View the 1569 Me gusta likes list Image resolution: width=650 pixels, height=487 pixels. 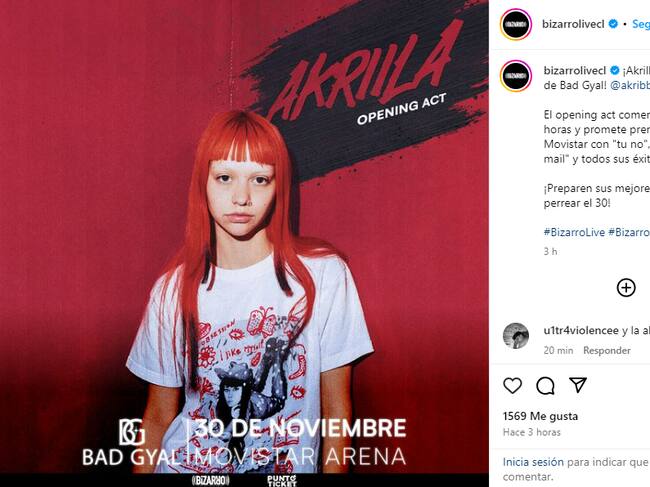[x=540, y=416]
